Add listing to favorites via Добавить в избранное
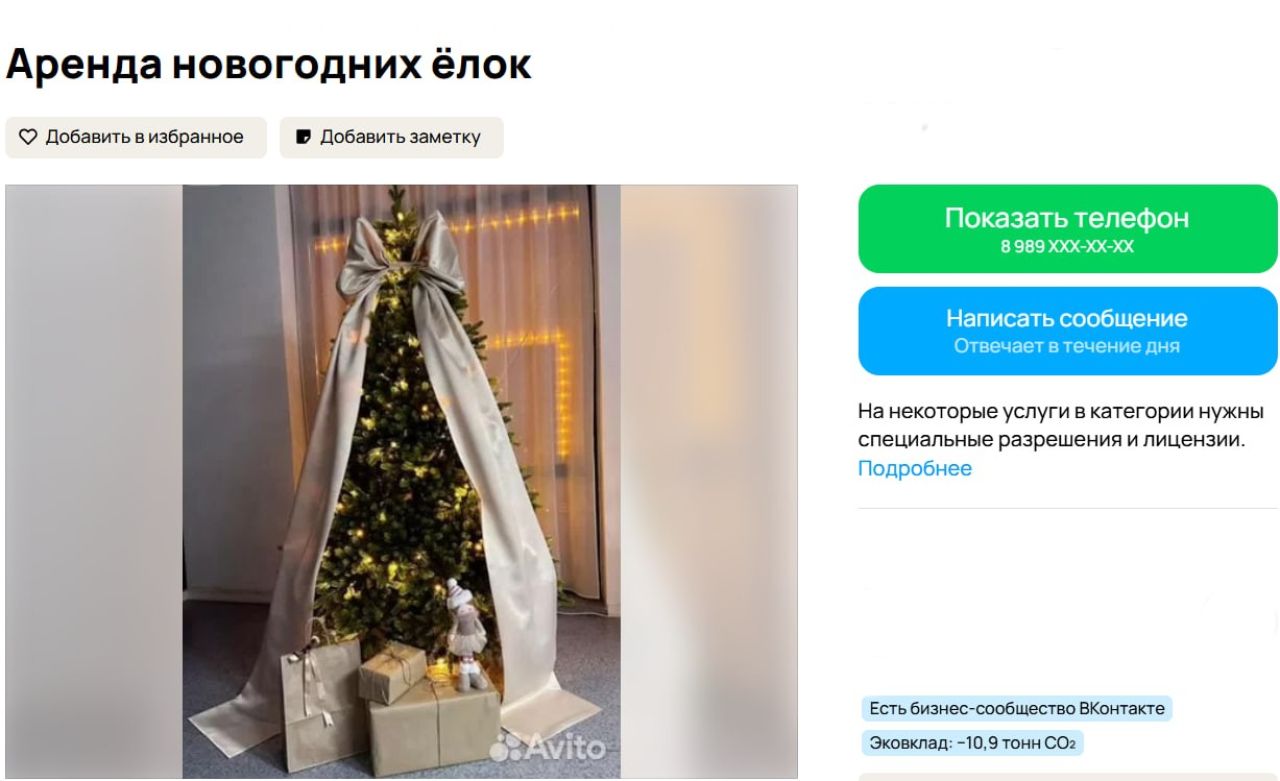The height and width of the screenshot is (781, 1280). pos(136,137)
